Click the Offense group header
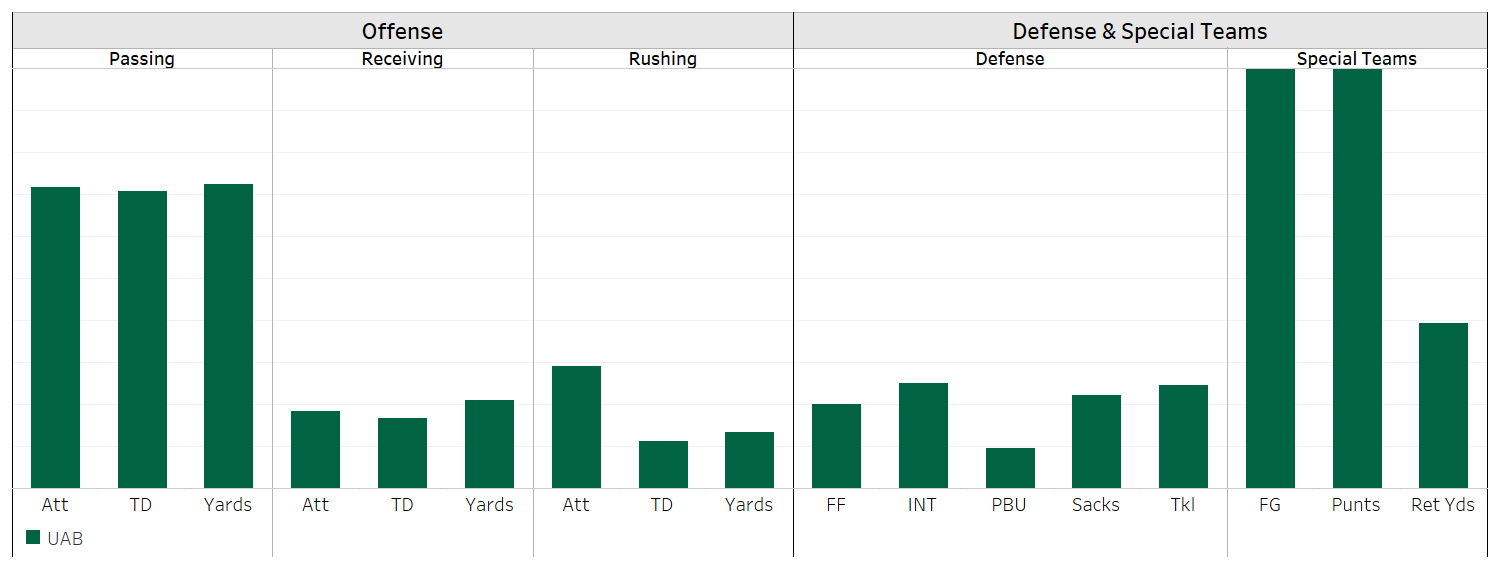 click(x=402, y=32)
